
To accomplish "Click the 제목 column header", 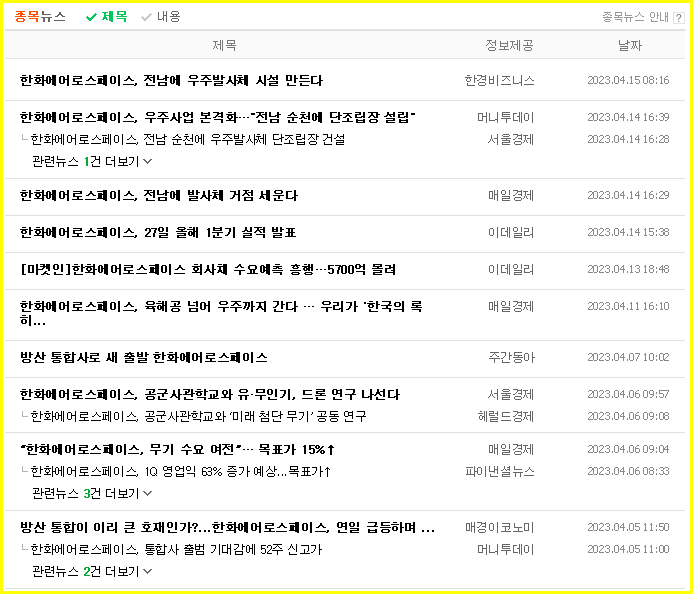I will click(x=224, y=45).
